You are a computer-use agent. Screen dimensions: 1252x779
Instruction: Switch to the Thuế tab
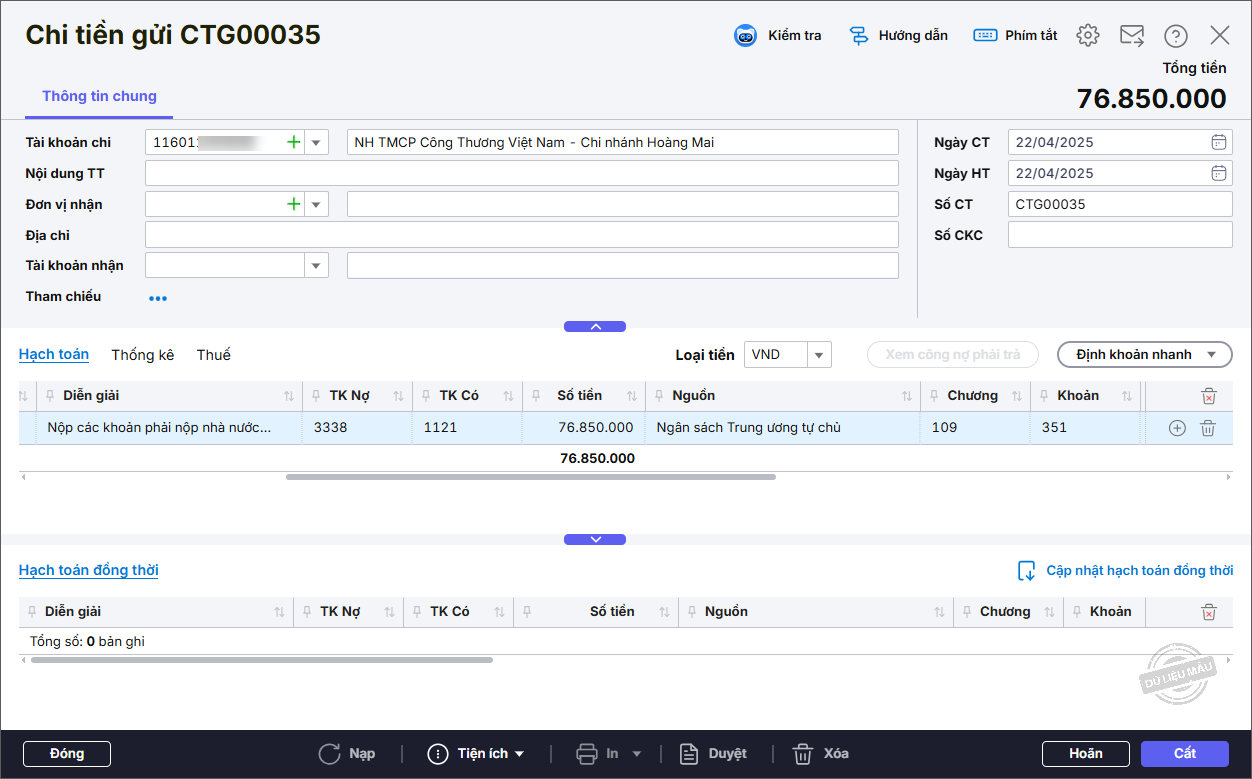[213, 355]
